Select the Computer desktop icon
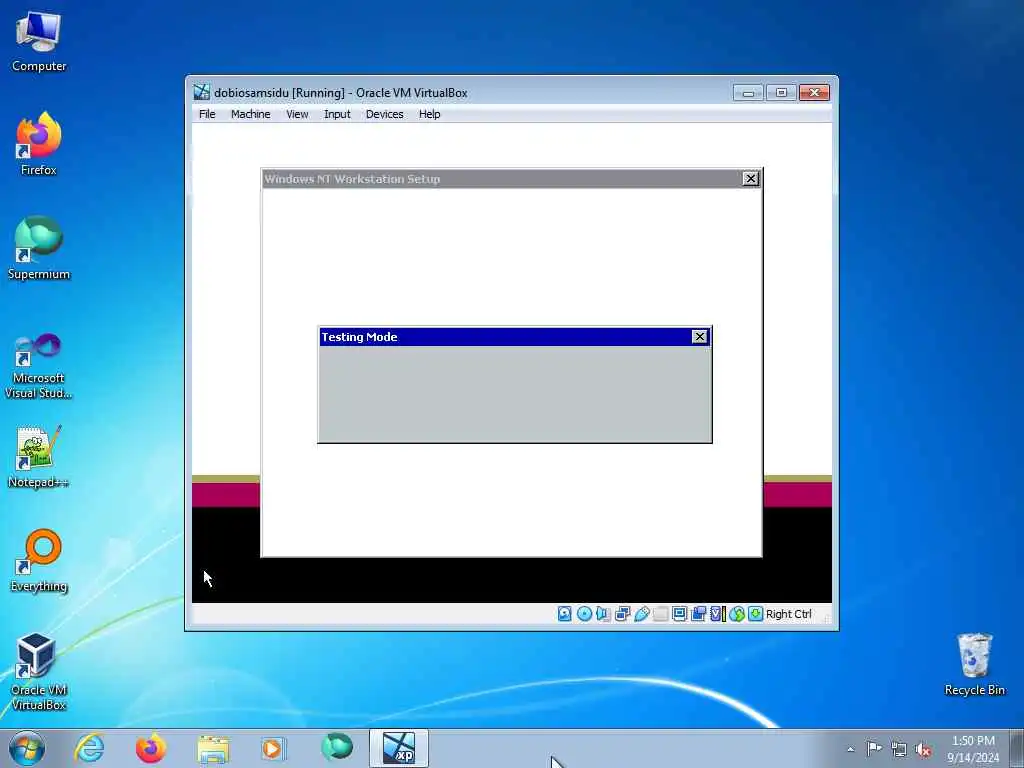The height and width of the screenshot is (768, 1024). pos(39,42)
